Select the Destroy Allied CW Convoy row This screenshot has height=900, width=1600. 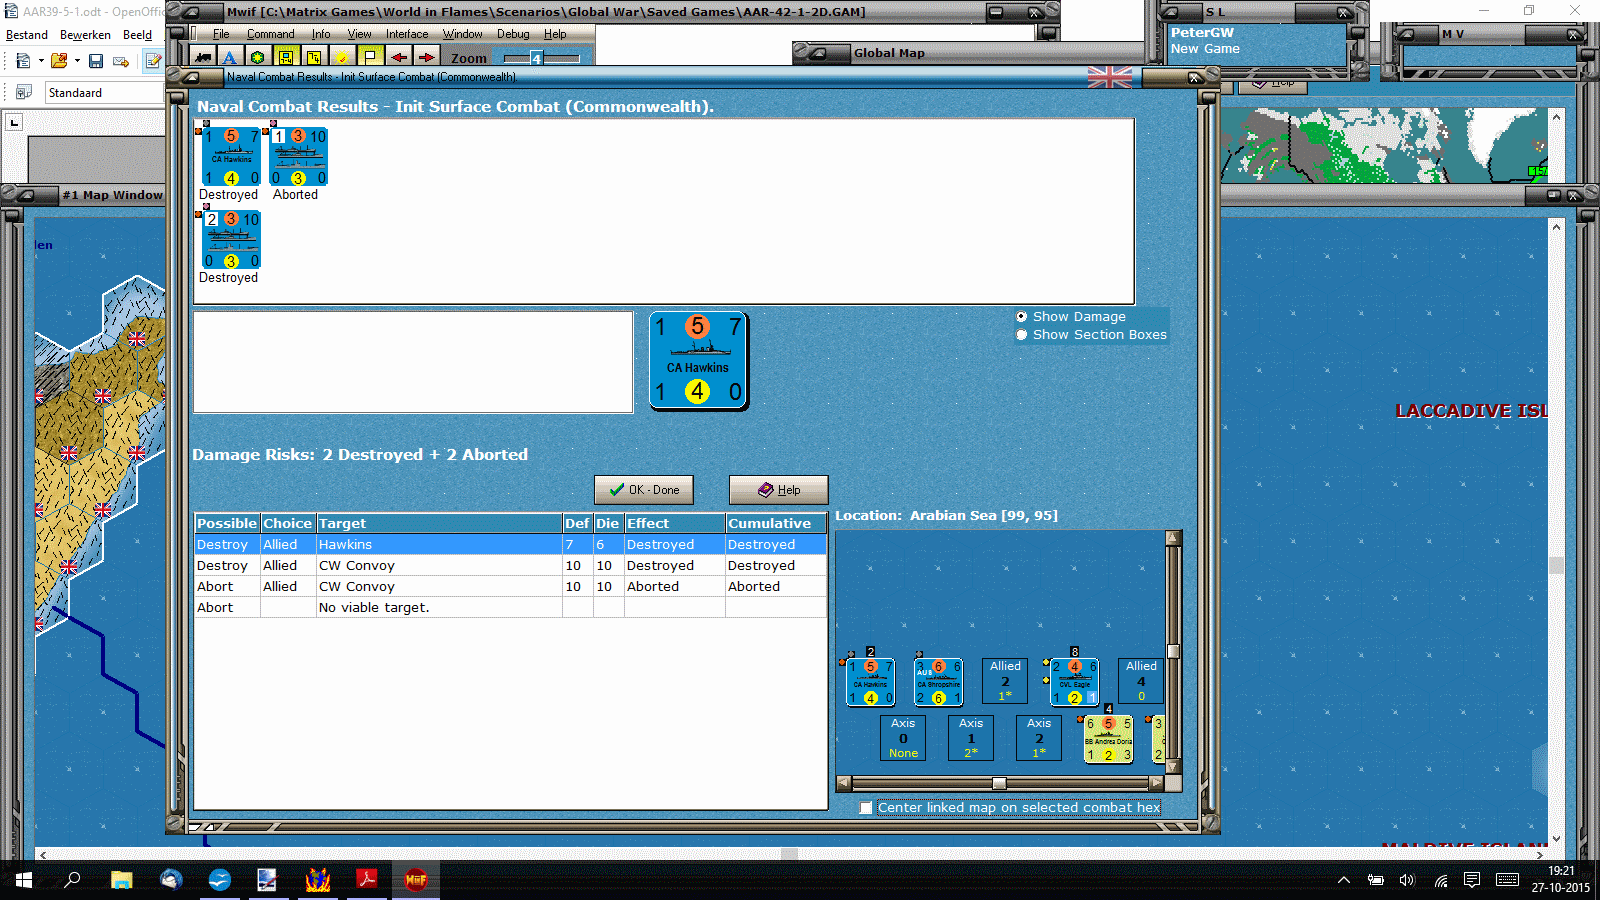point(510,566)
